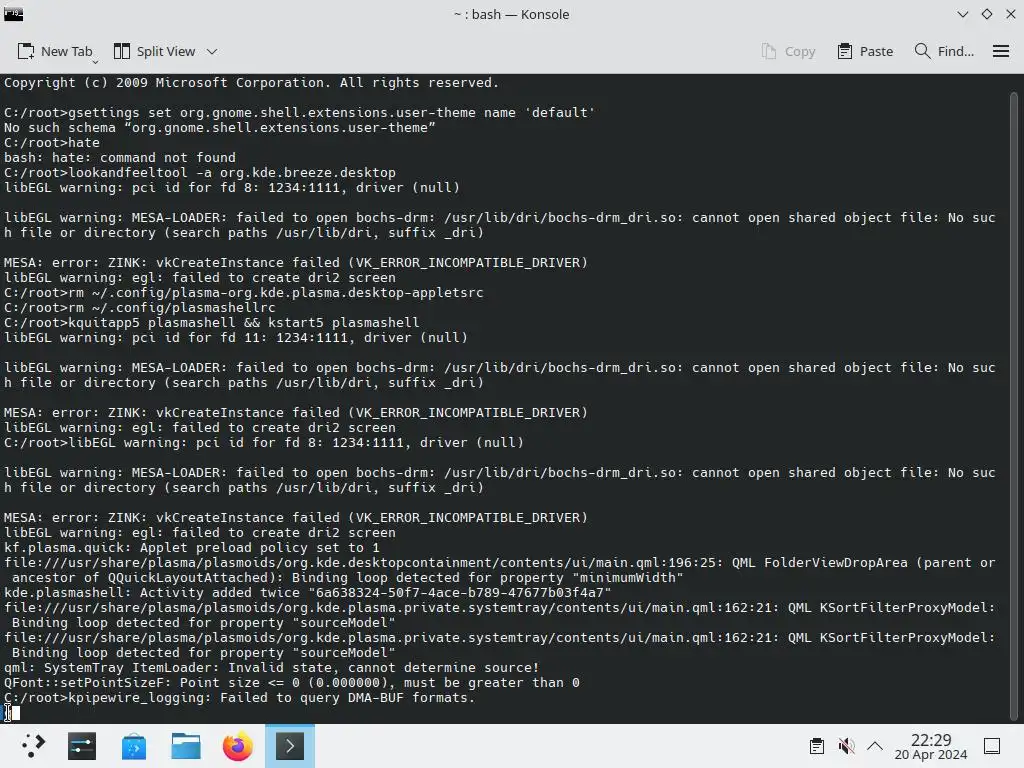Select the Konsole task in taskbar
The width and height of the screenshot is (1024, 768).
click(290, 746)
